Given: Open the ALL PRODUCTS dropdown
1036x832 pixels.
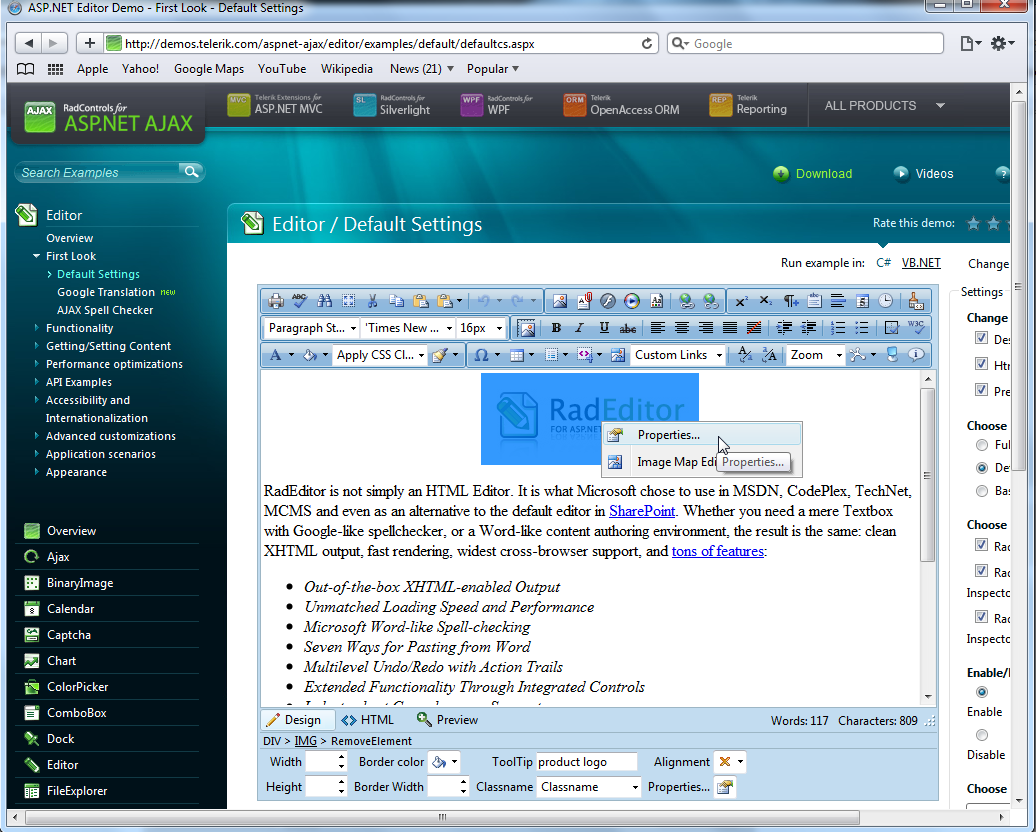Looking at the screenshot, I should click(x=884, y=106).
